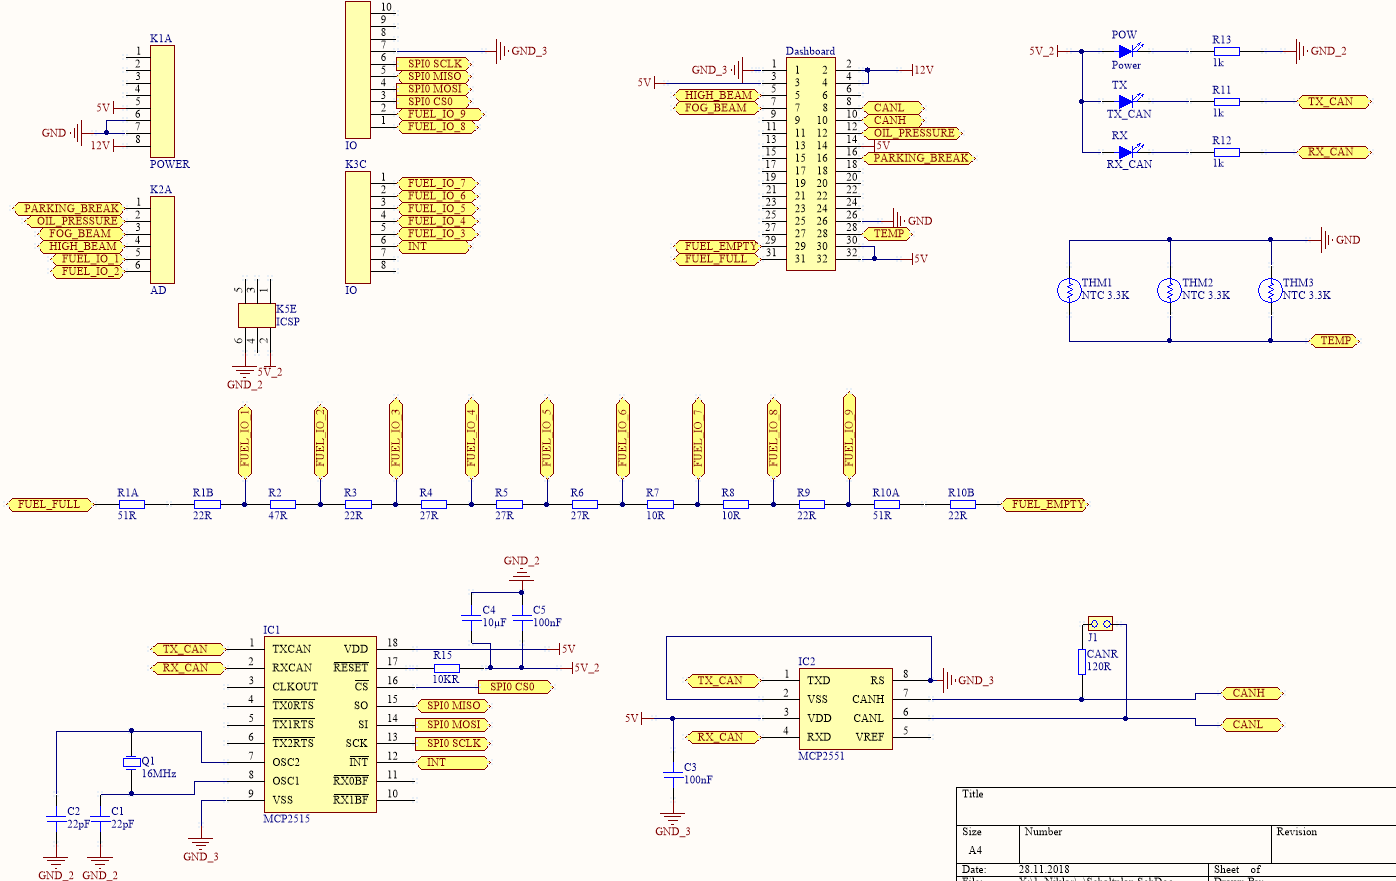Select thermistor THM3 symbol
Viewport: 1396px width, 881px height.
1270,291
